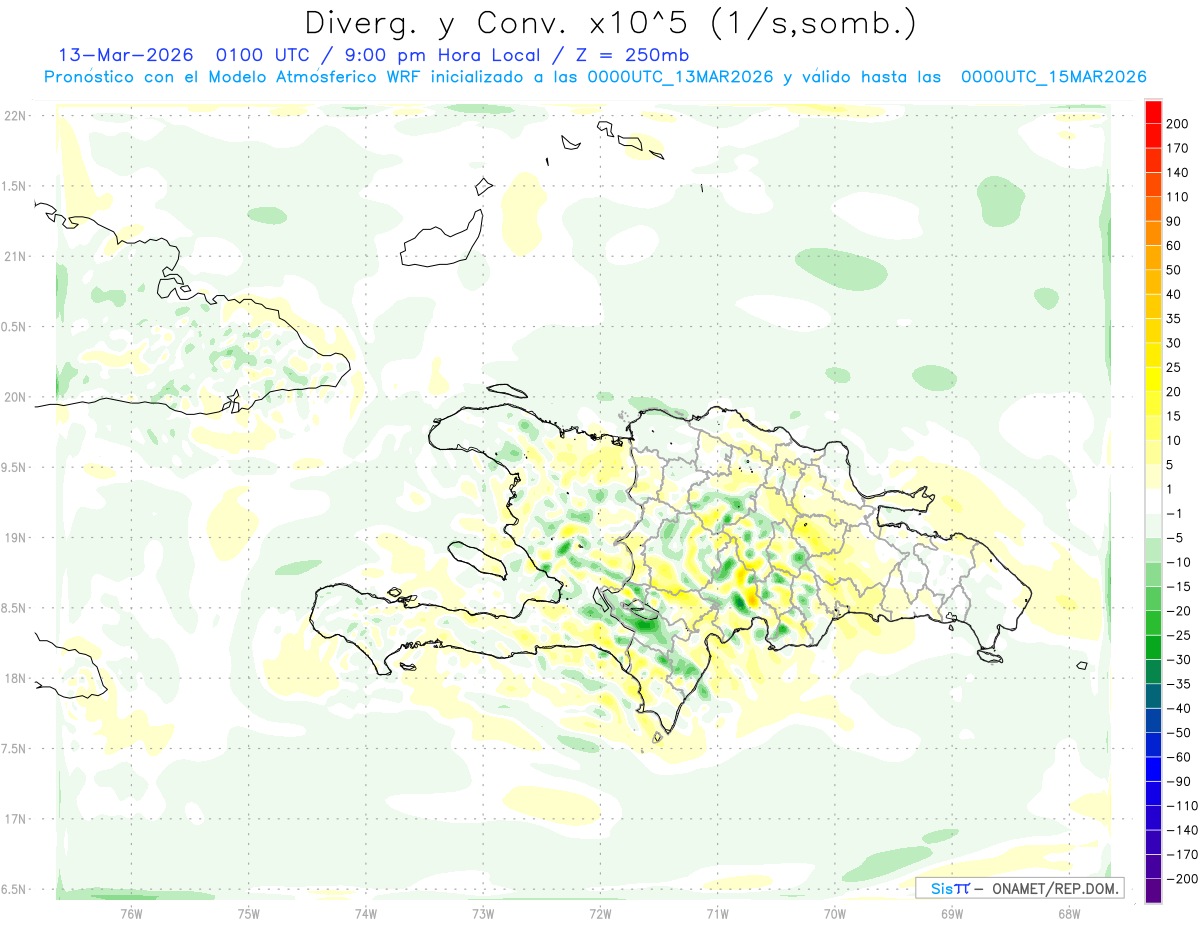Viewport: 1200px width, 927px height.
Task: Pick the green swatch between -30 and -25
Action: [1153, 648]
